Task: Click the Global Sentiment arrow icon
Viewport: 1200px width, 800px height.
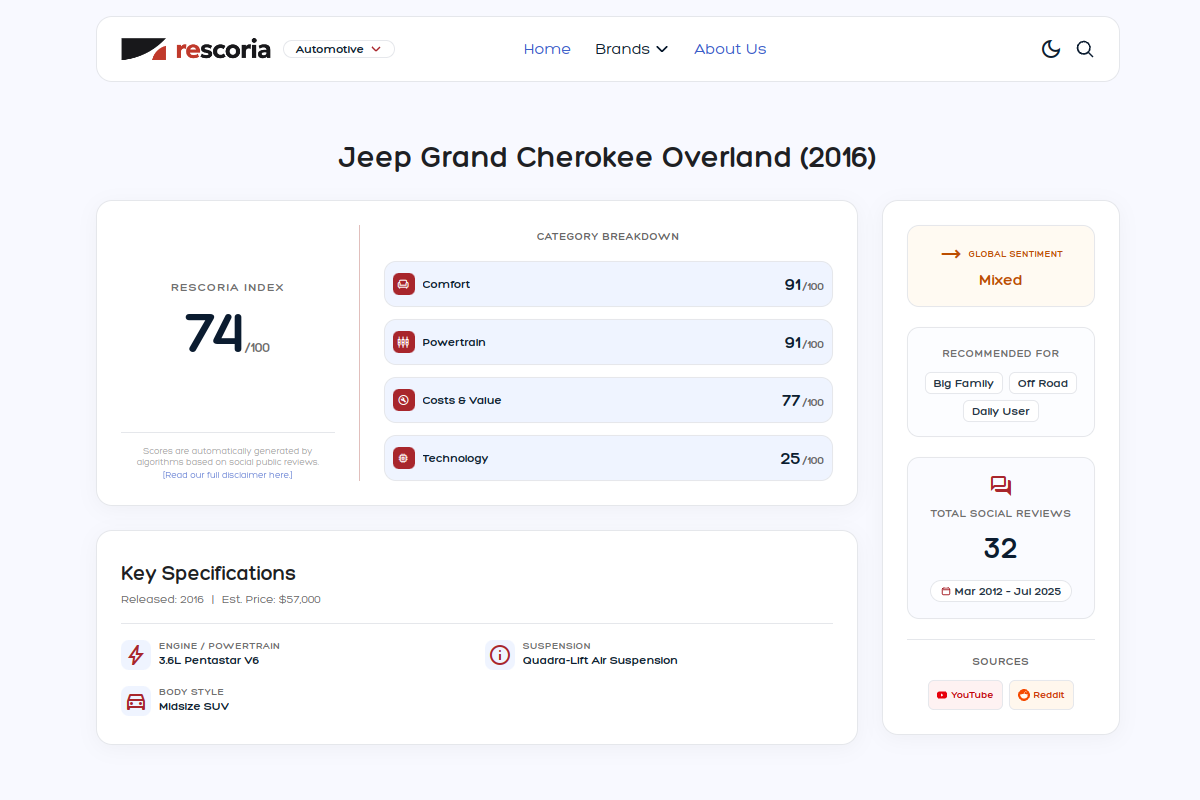Action: pos(951,254)
